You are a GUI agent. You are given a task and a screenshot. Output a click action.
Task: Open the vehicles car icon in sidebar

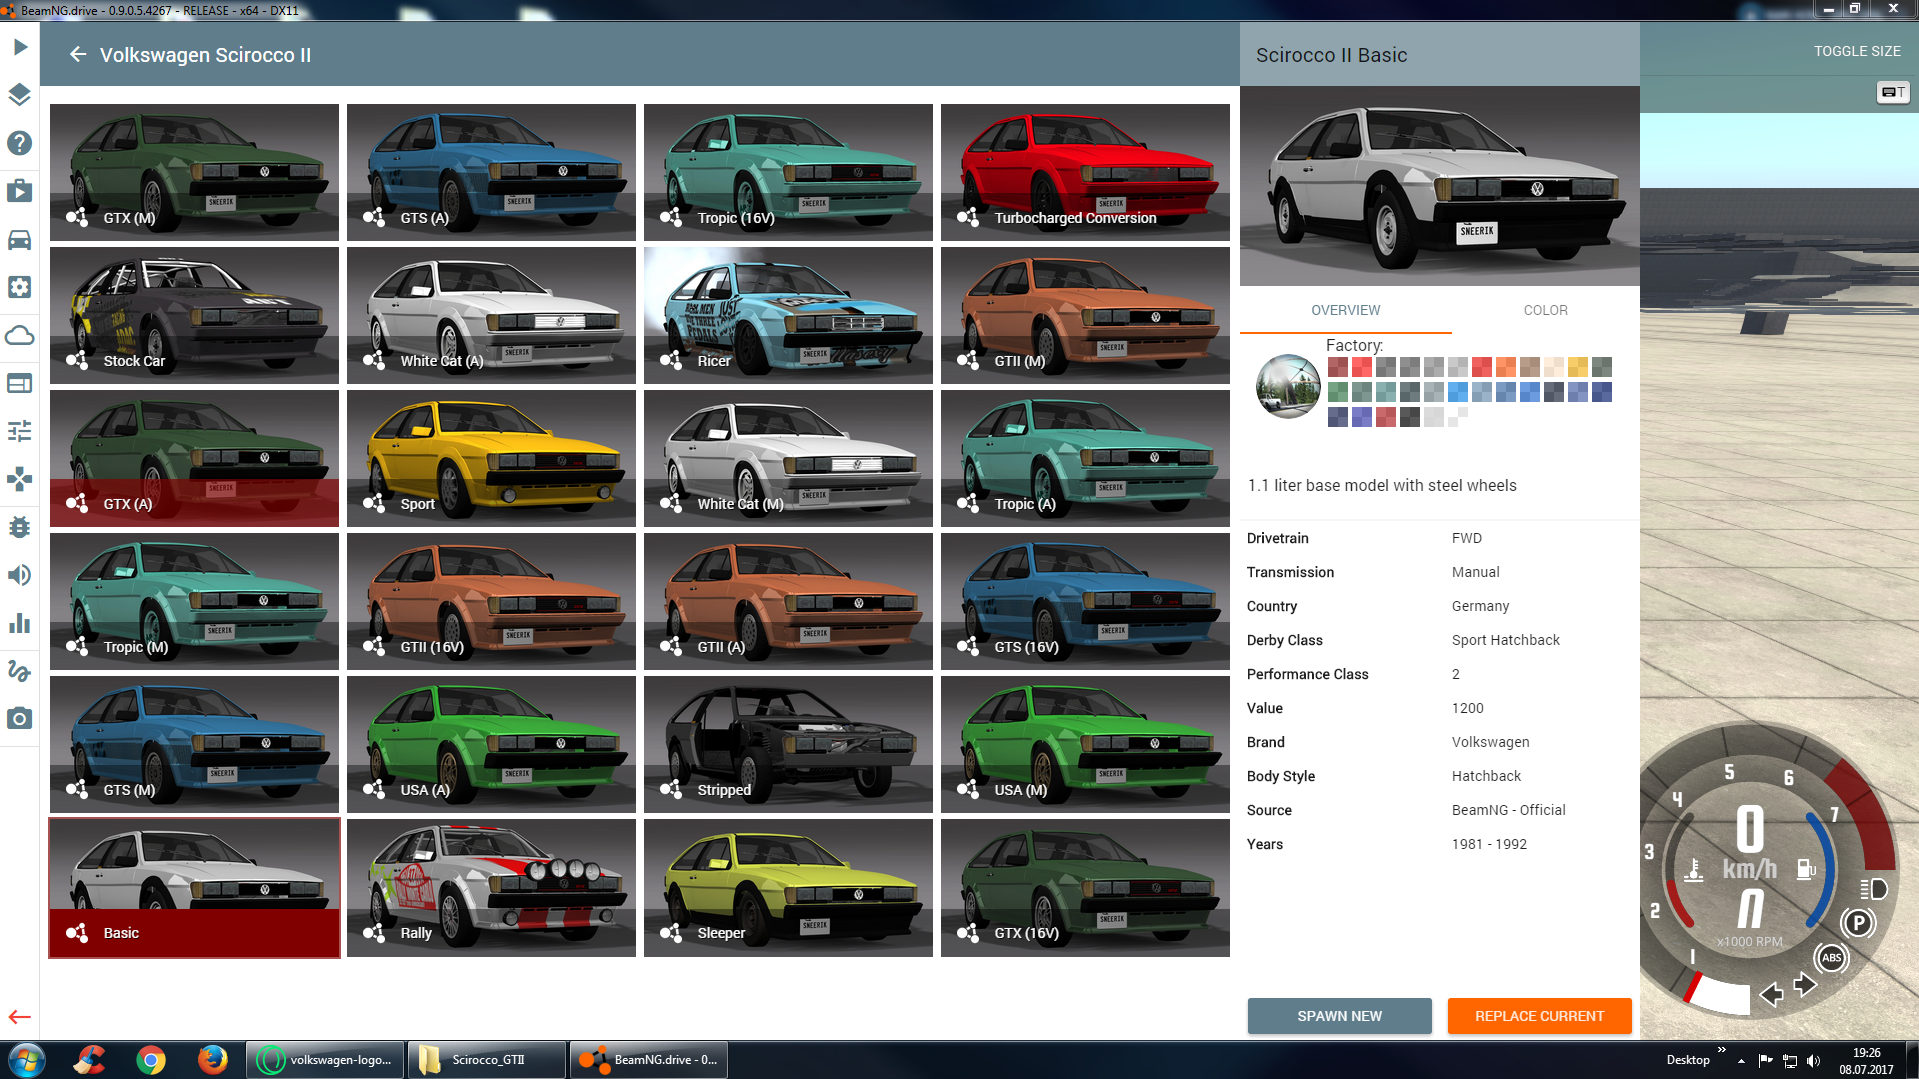(x=20, y=239)
